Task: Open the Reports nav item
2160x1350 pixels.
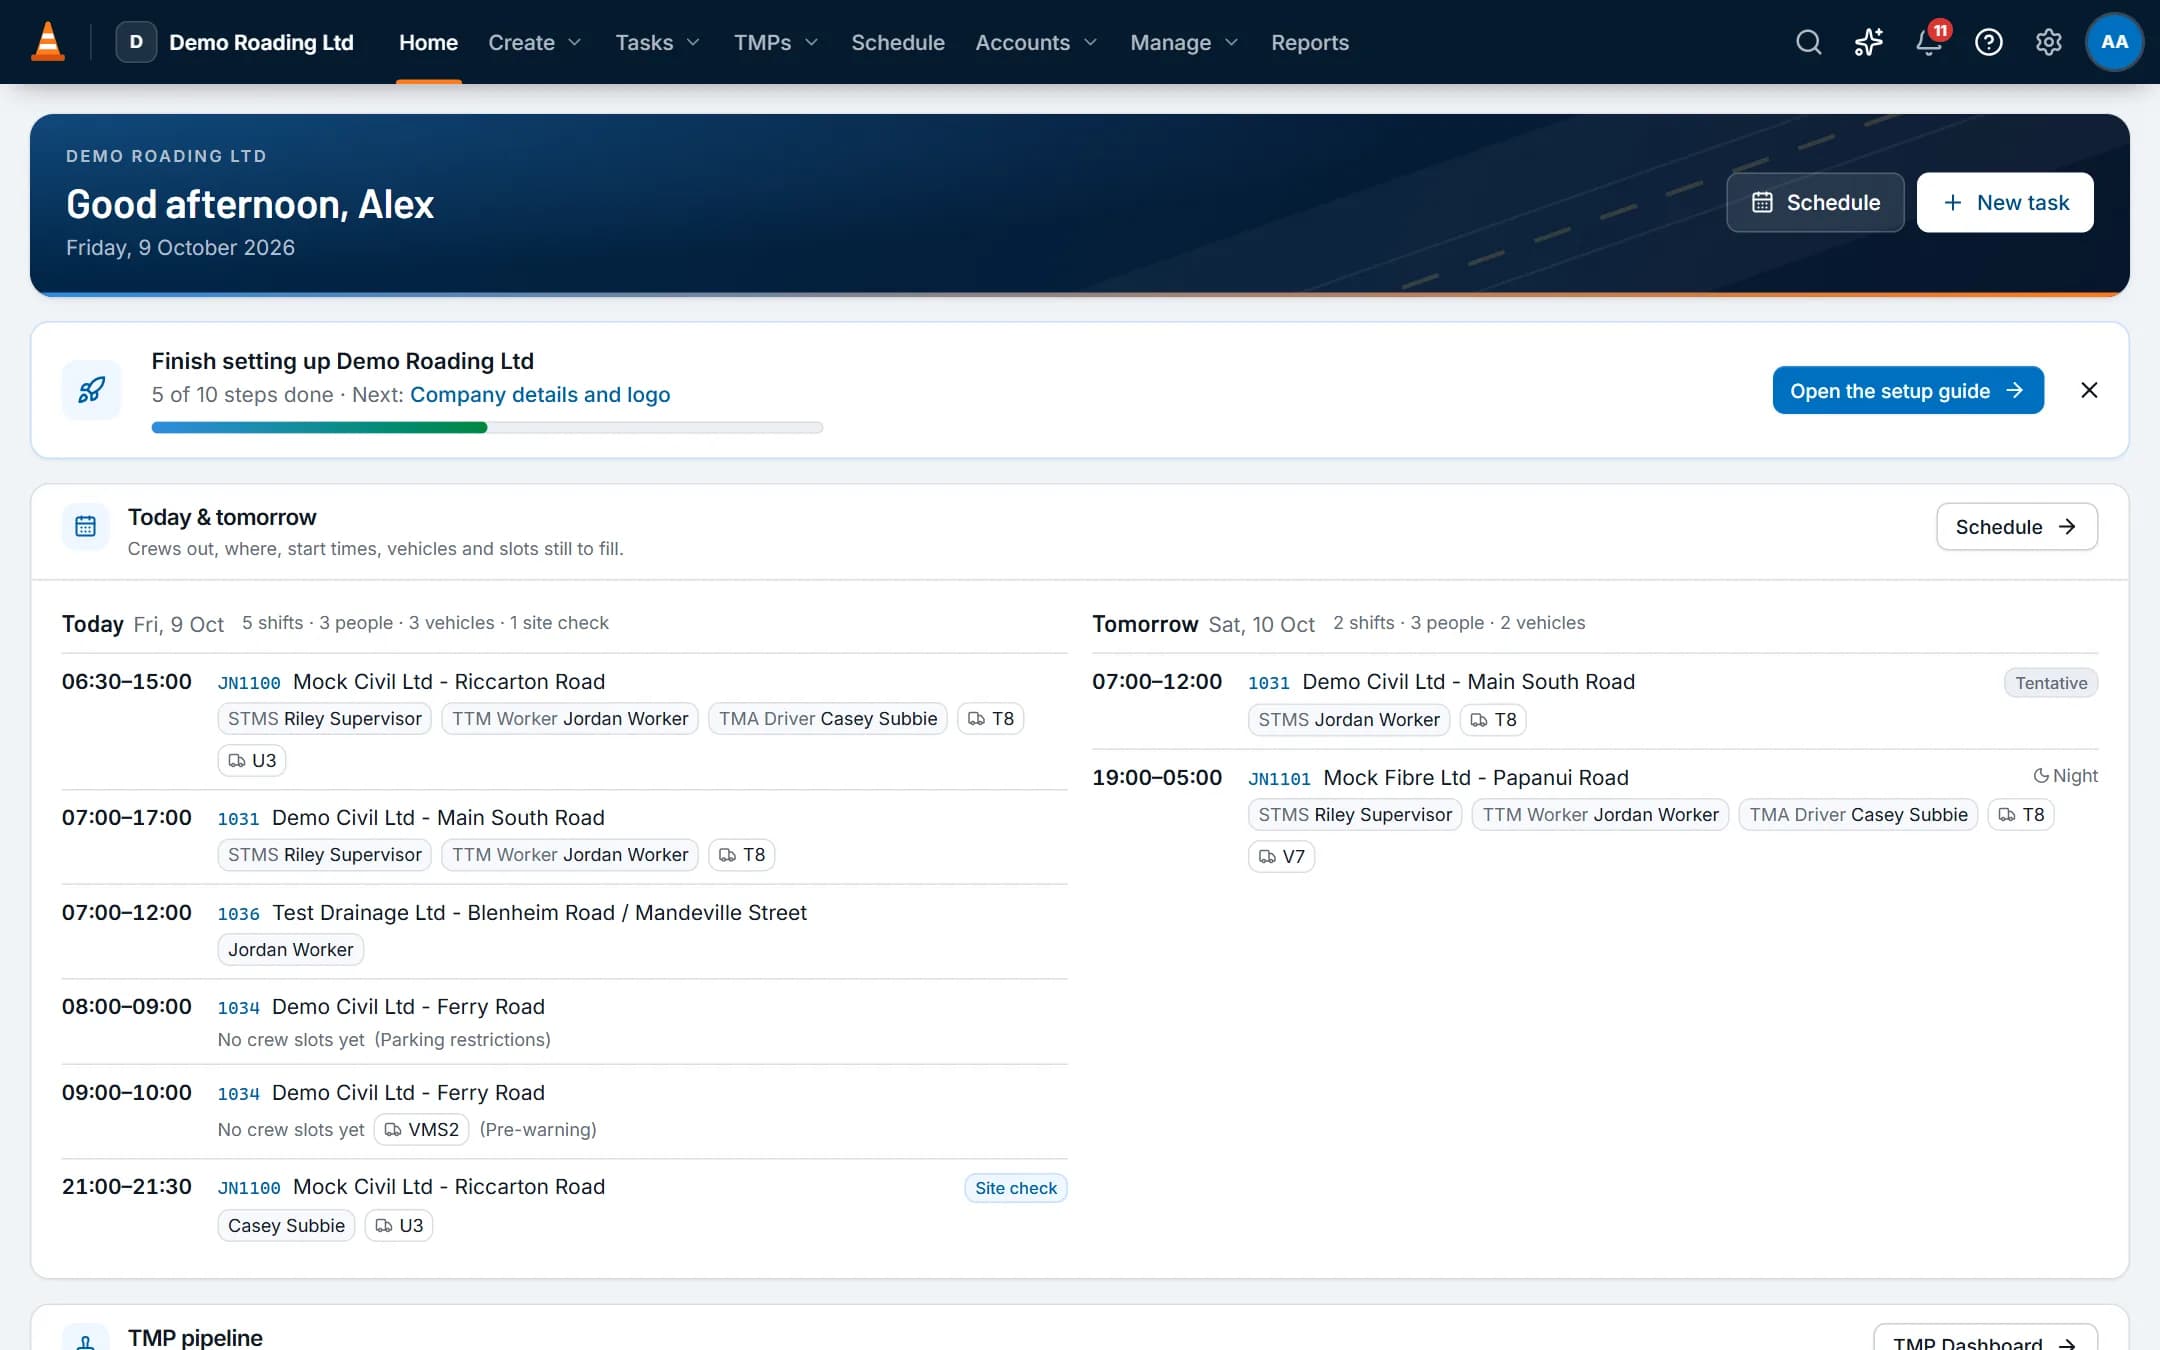Action: [x=1309, y=42]
